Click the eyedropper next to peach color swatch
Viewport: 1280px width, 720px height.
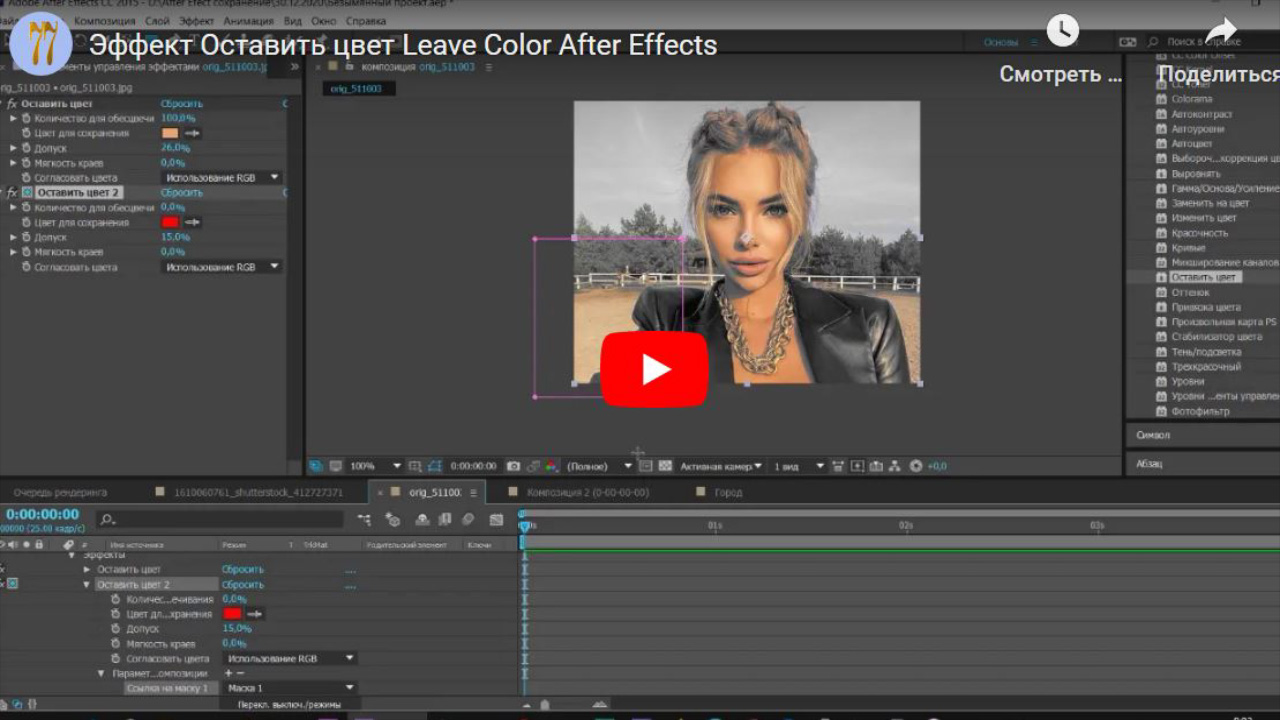point(193,133)
